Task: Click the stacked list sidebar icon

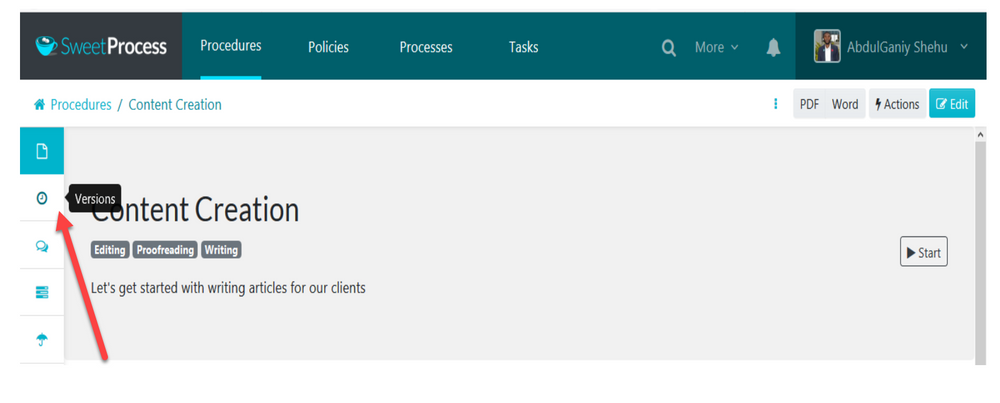Action: tap(42, 292)
